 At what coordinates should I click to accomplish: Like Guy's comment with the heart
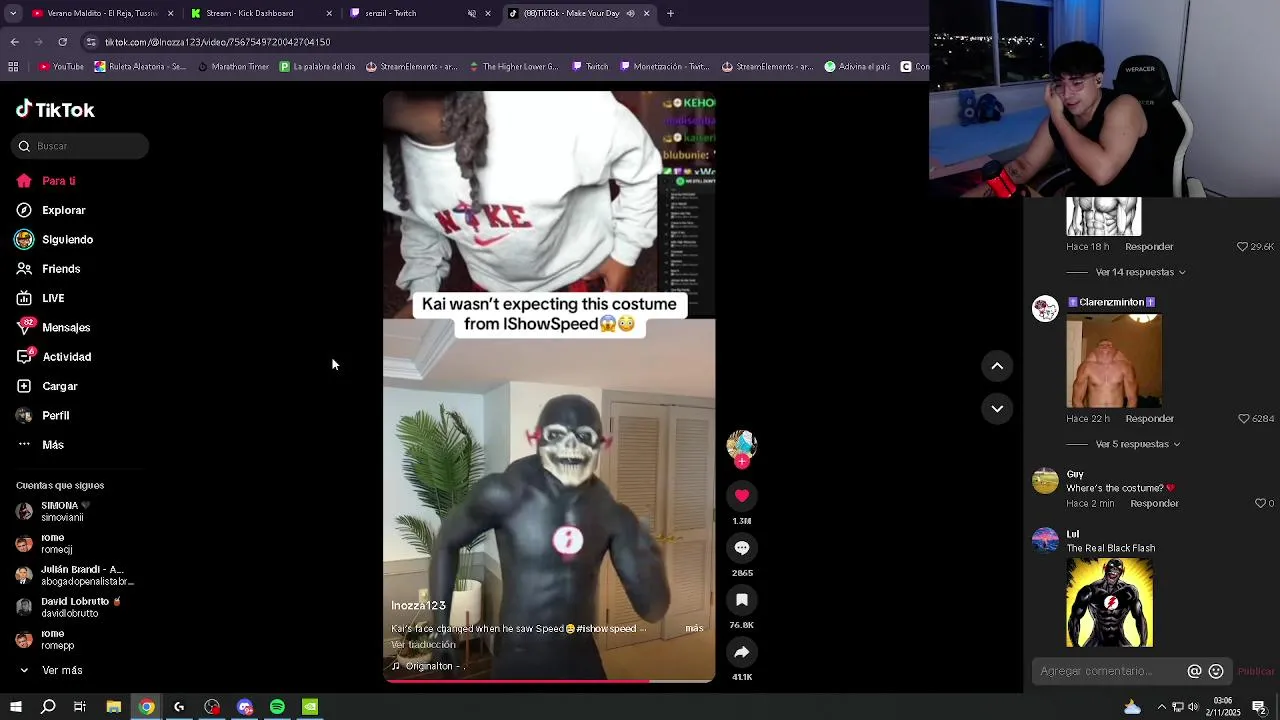(x=1260, y=503)
